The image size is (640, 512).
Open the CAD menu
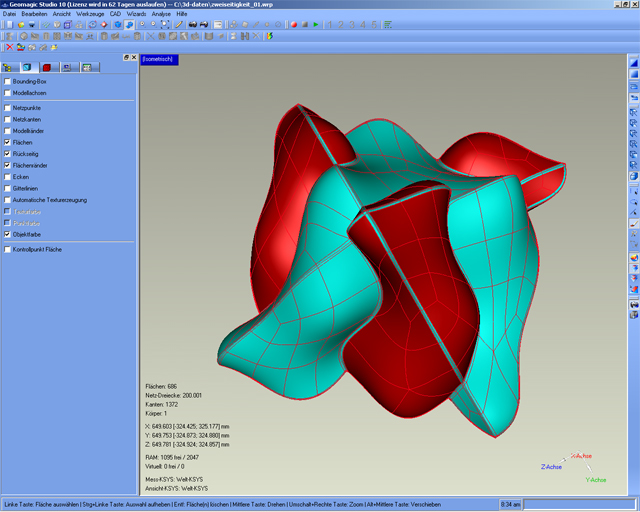(x=115, y=14)
